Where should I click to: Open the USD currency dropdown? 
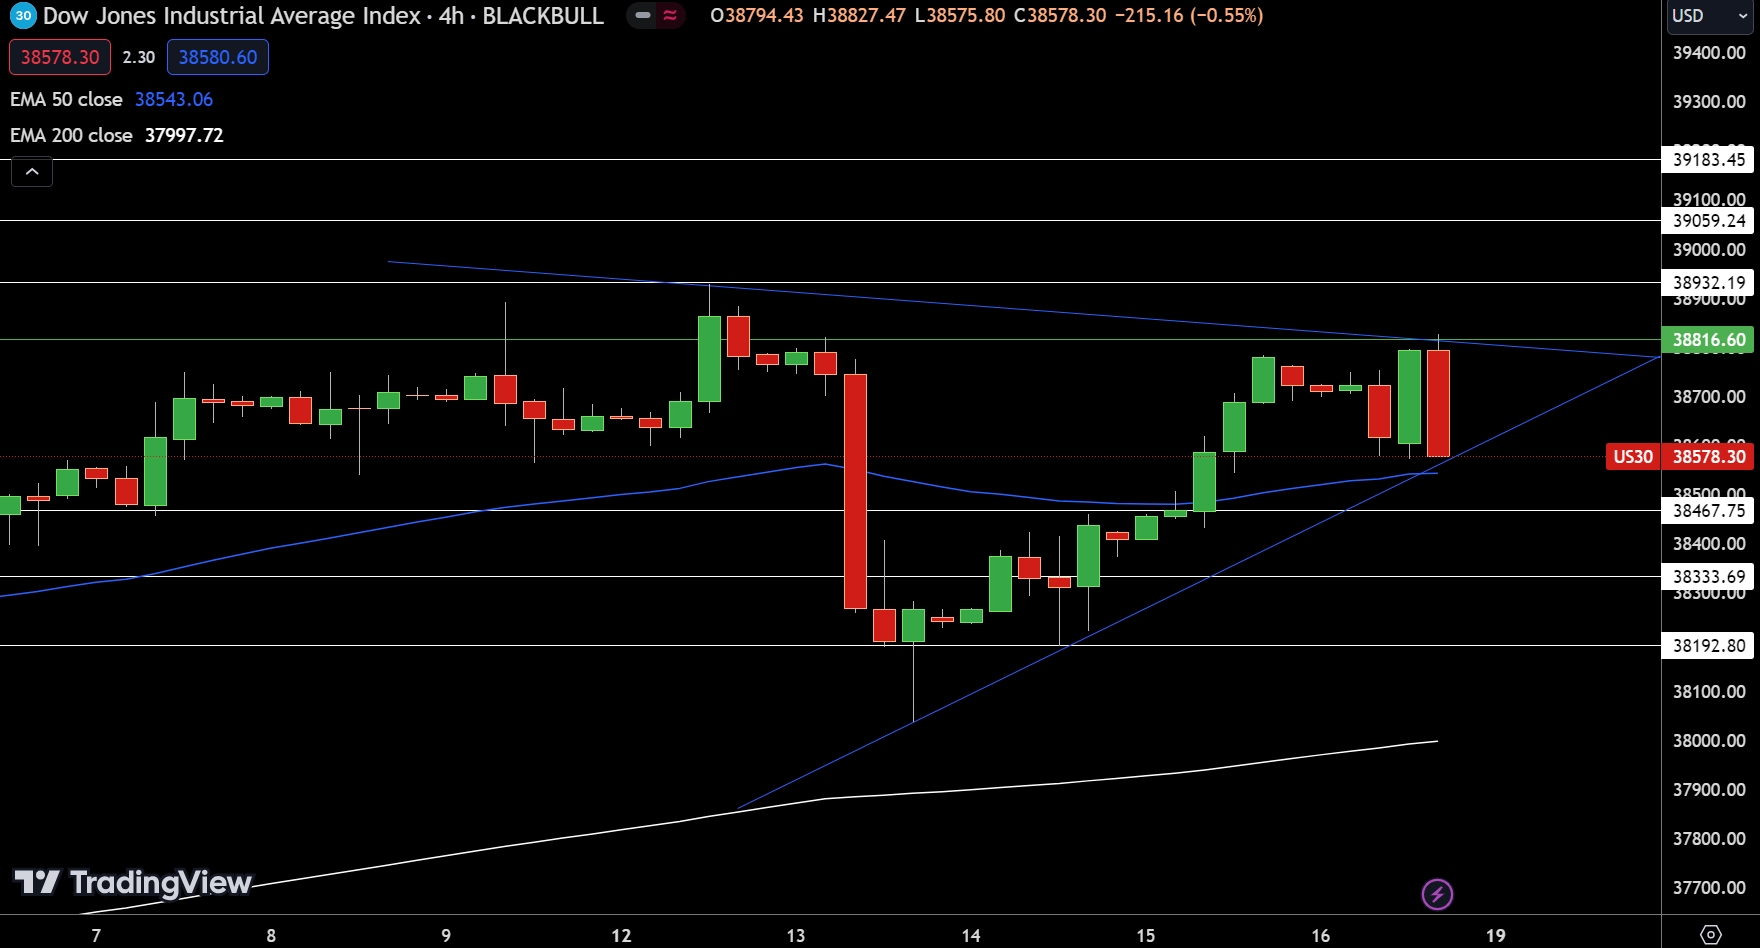tap(1710, 16)
